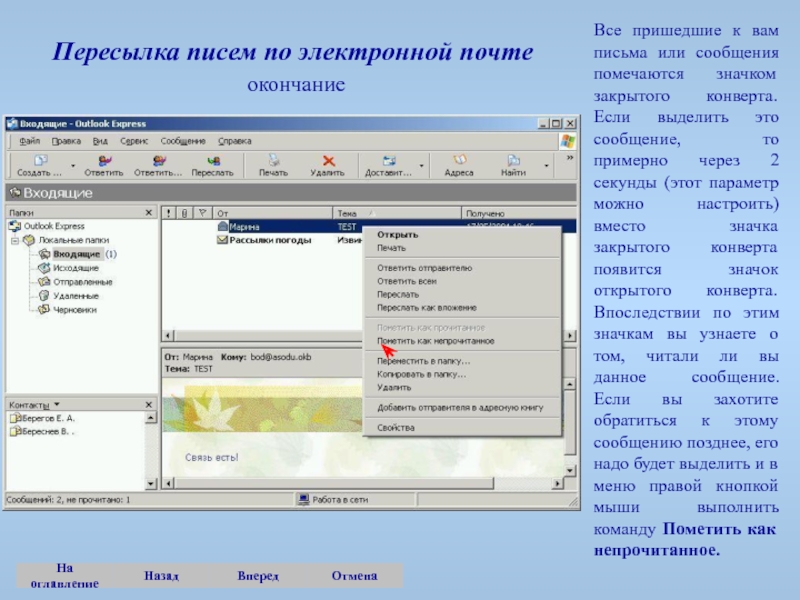Expand the Контакты dropdown arrow
Screen dimensions: 800x600
(56, 404)
